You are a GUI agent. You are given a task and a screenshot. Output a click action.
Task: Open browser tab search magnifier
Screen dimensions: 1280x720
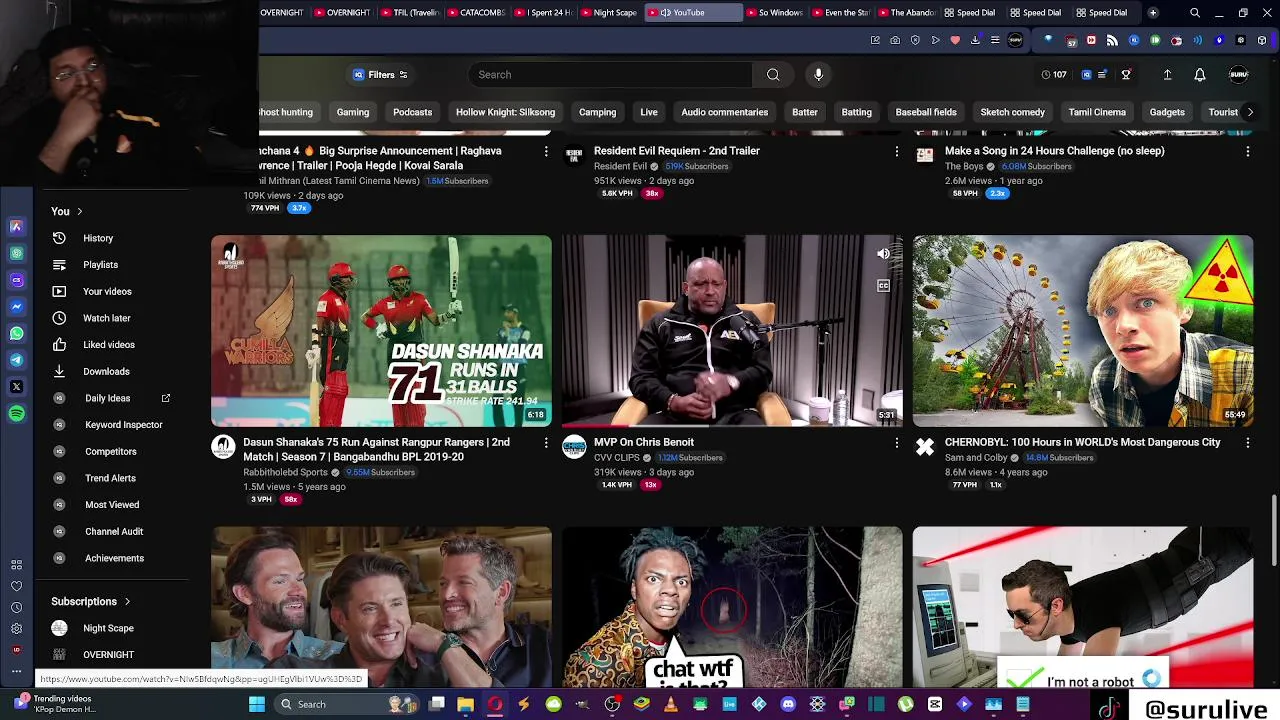[x=1194, y=13]
